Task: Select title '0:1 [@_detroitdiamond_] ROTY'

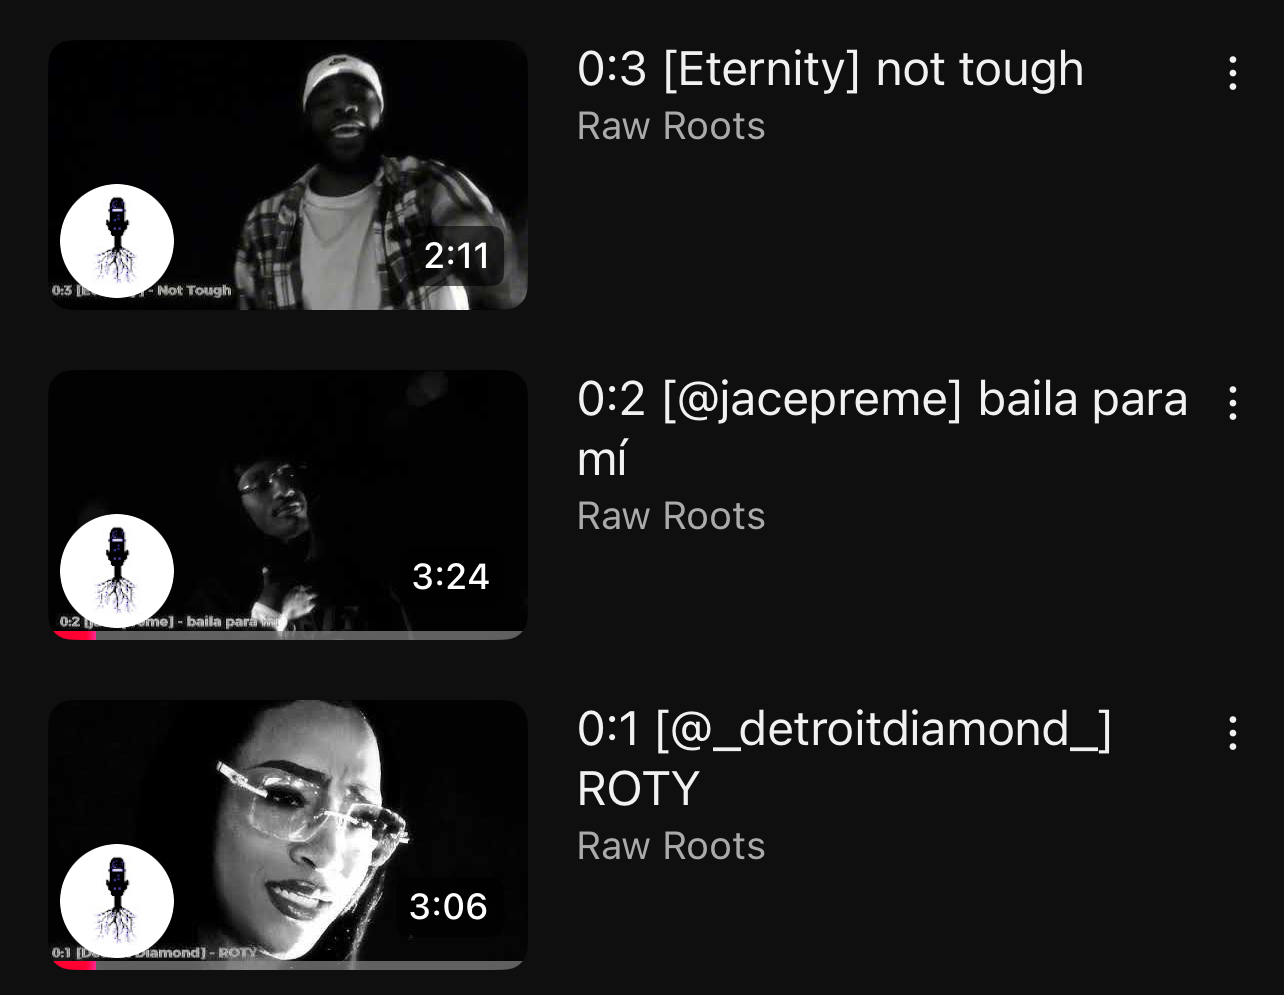Action: [845, 759]
